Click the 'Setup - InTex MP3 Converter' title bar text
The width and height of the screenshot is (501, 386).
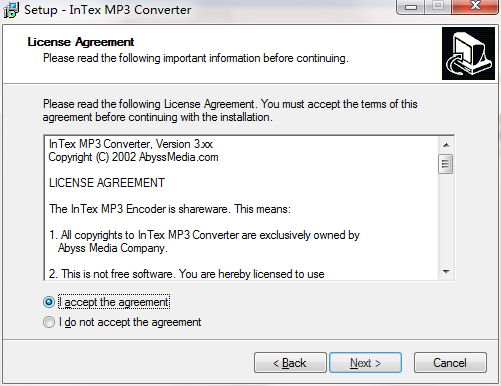pyautogui.click(x=108, y=10)
